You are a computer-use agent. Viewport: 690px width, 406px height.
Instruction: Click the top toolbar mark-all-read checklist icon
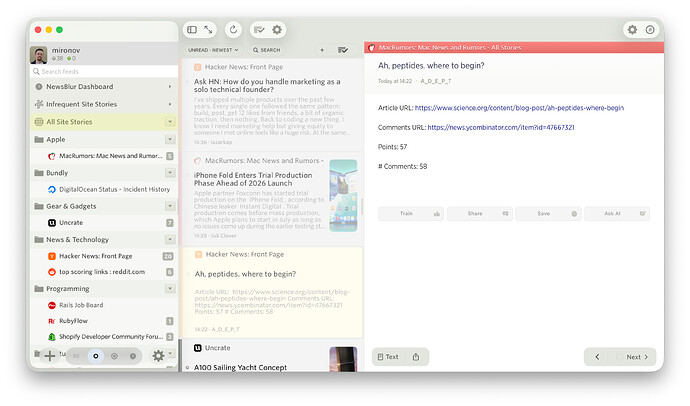[x=259, y=29]
